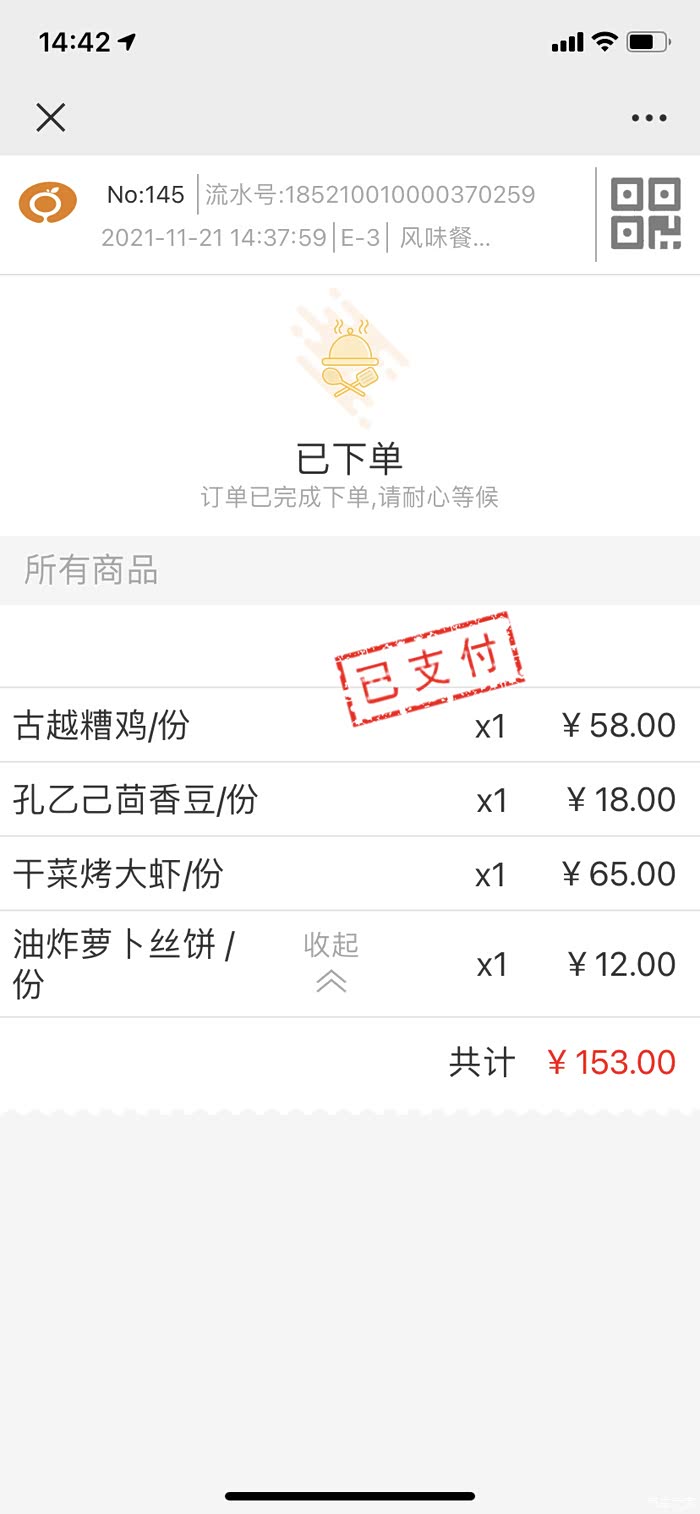
Task: Tap the 所有商品 section header
Action: (91, 570)
